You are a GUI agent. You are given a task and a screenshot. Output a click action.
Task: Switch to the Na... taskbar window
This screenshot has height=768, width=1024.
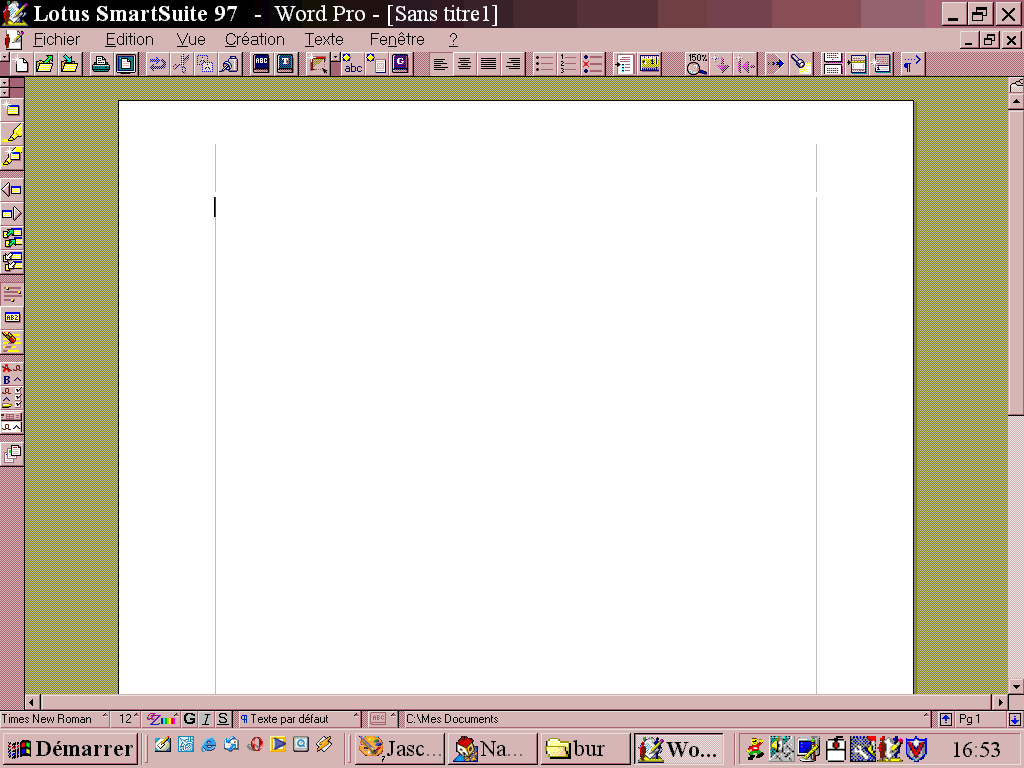492,748
